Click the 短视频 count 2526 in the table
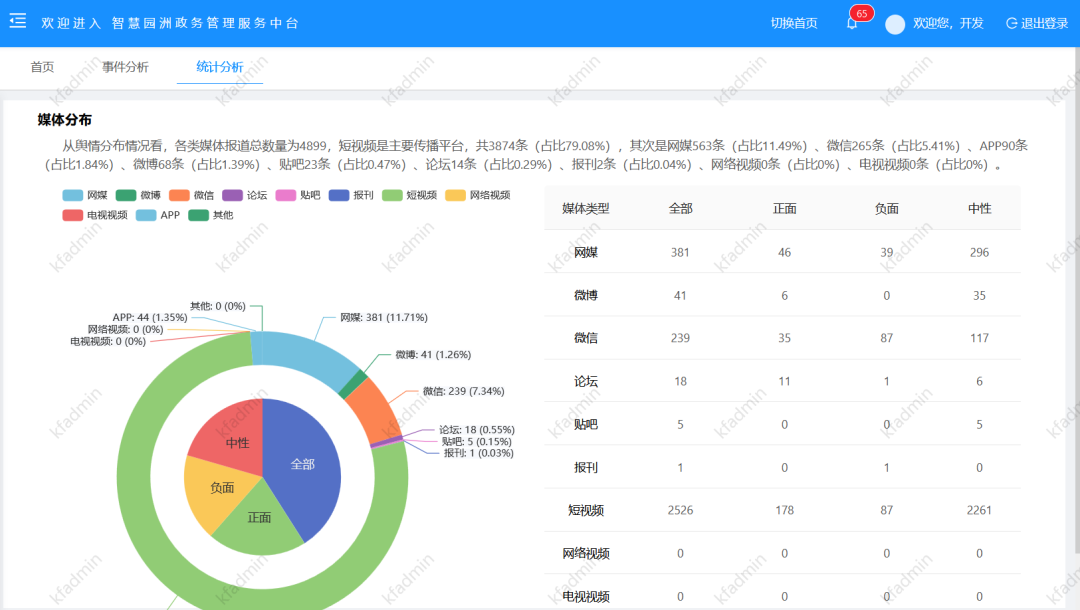1080x610 pixels. coord(680,510)
